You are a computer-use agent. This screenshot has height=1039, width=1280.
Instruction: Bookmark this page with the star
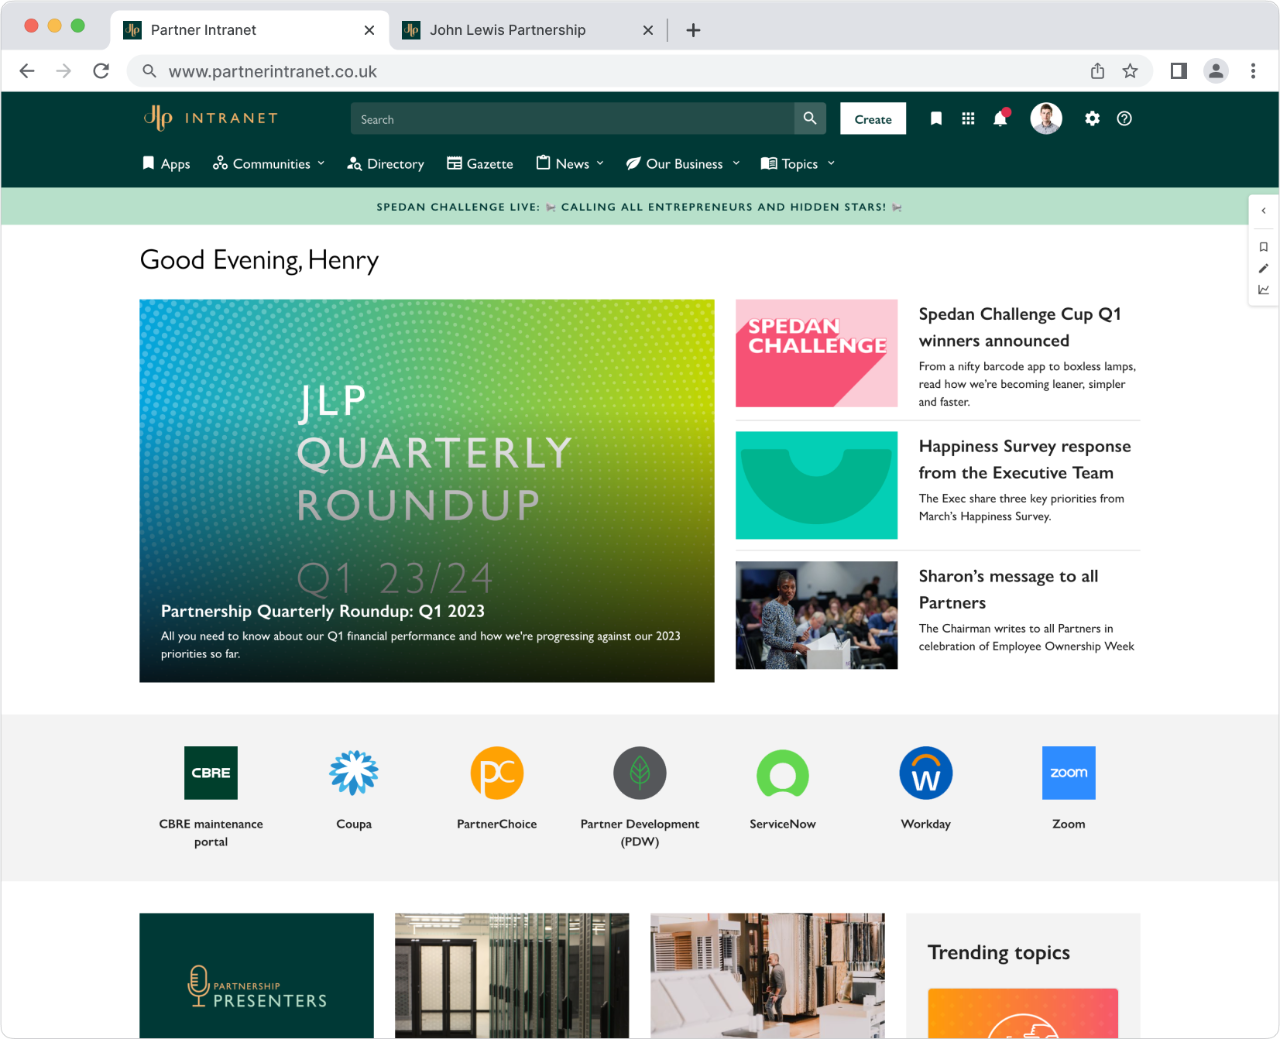[1130, 71]
